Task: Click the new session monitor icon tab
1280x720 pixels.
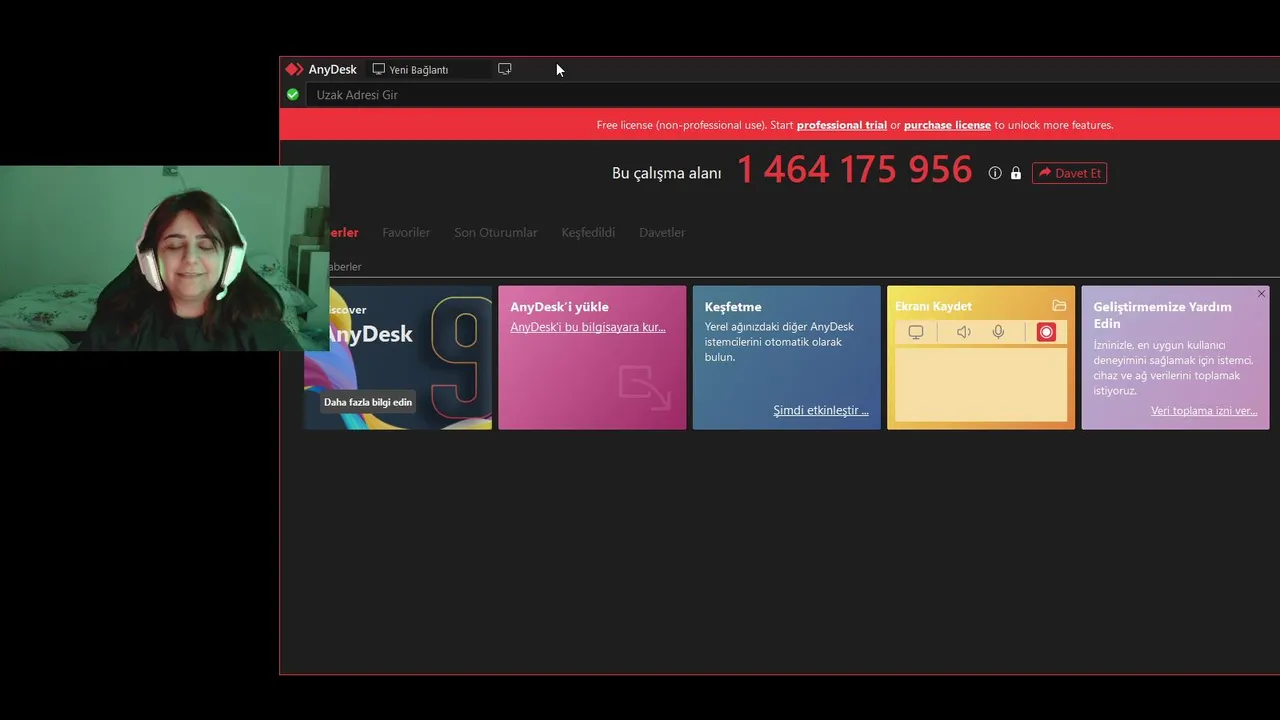Action: [x=505, y=69]
